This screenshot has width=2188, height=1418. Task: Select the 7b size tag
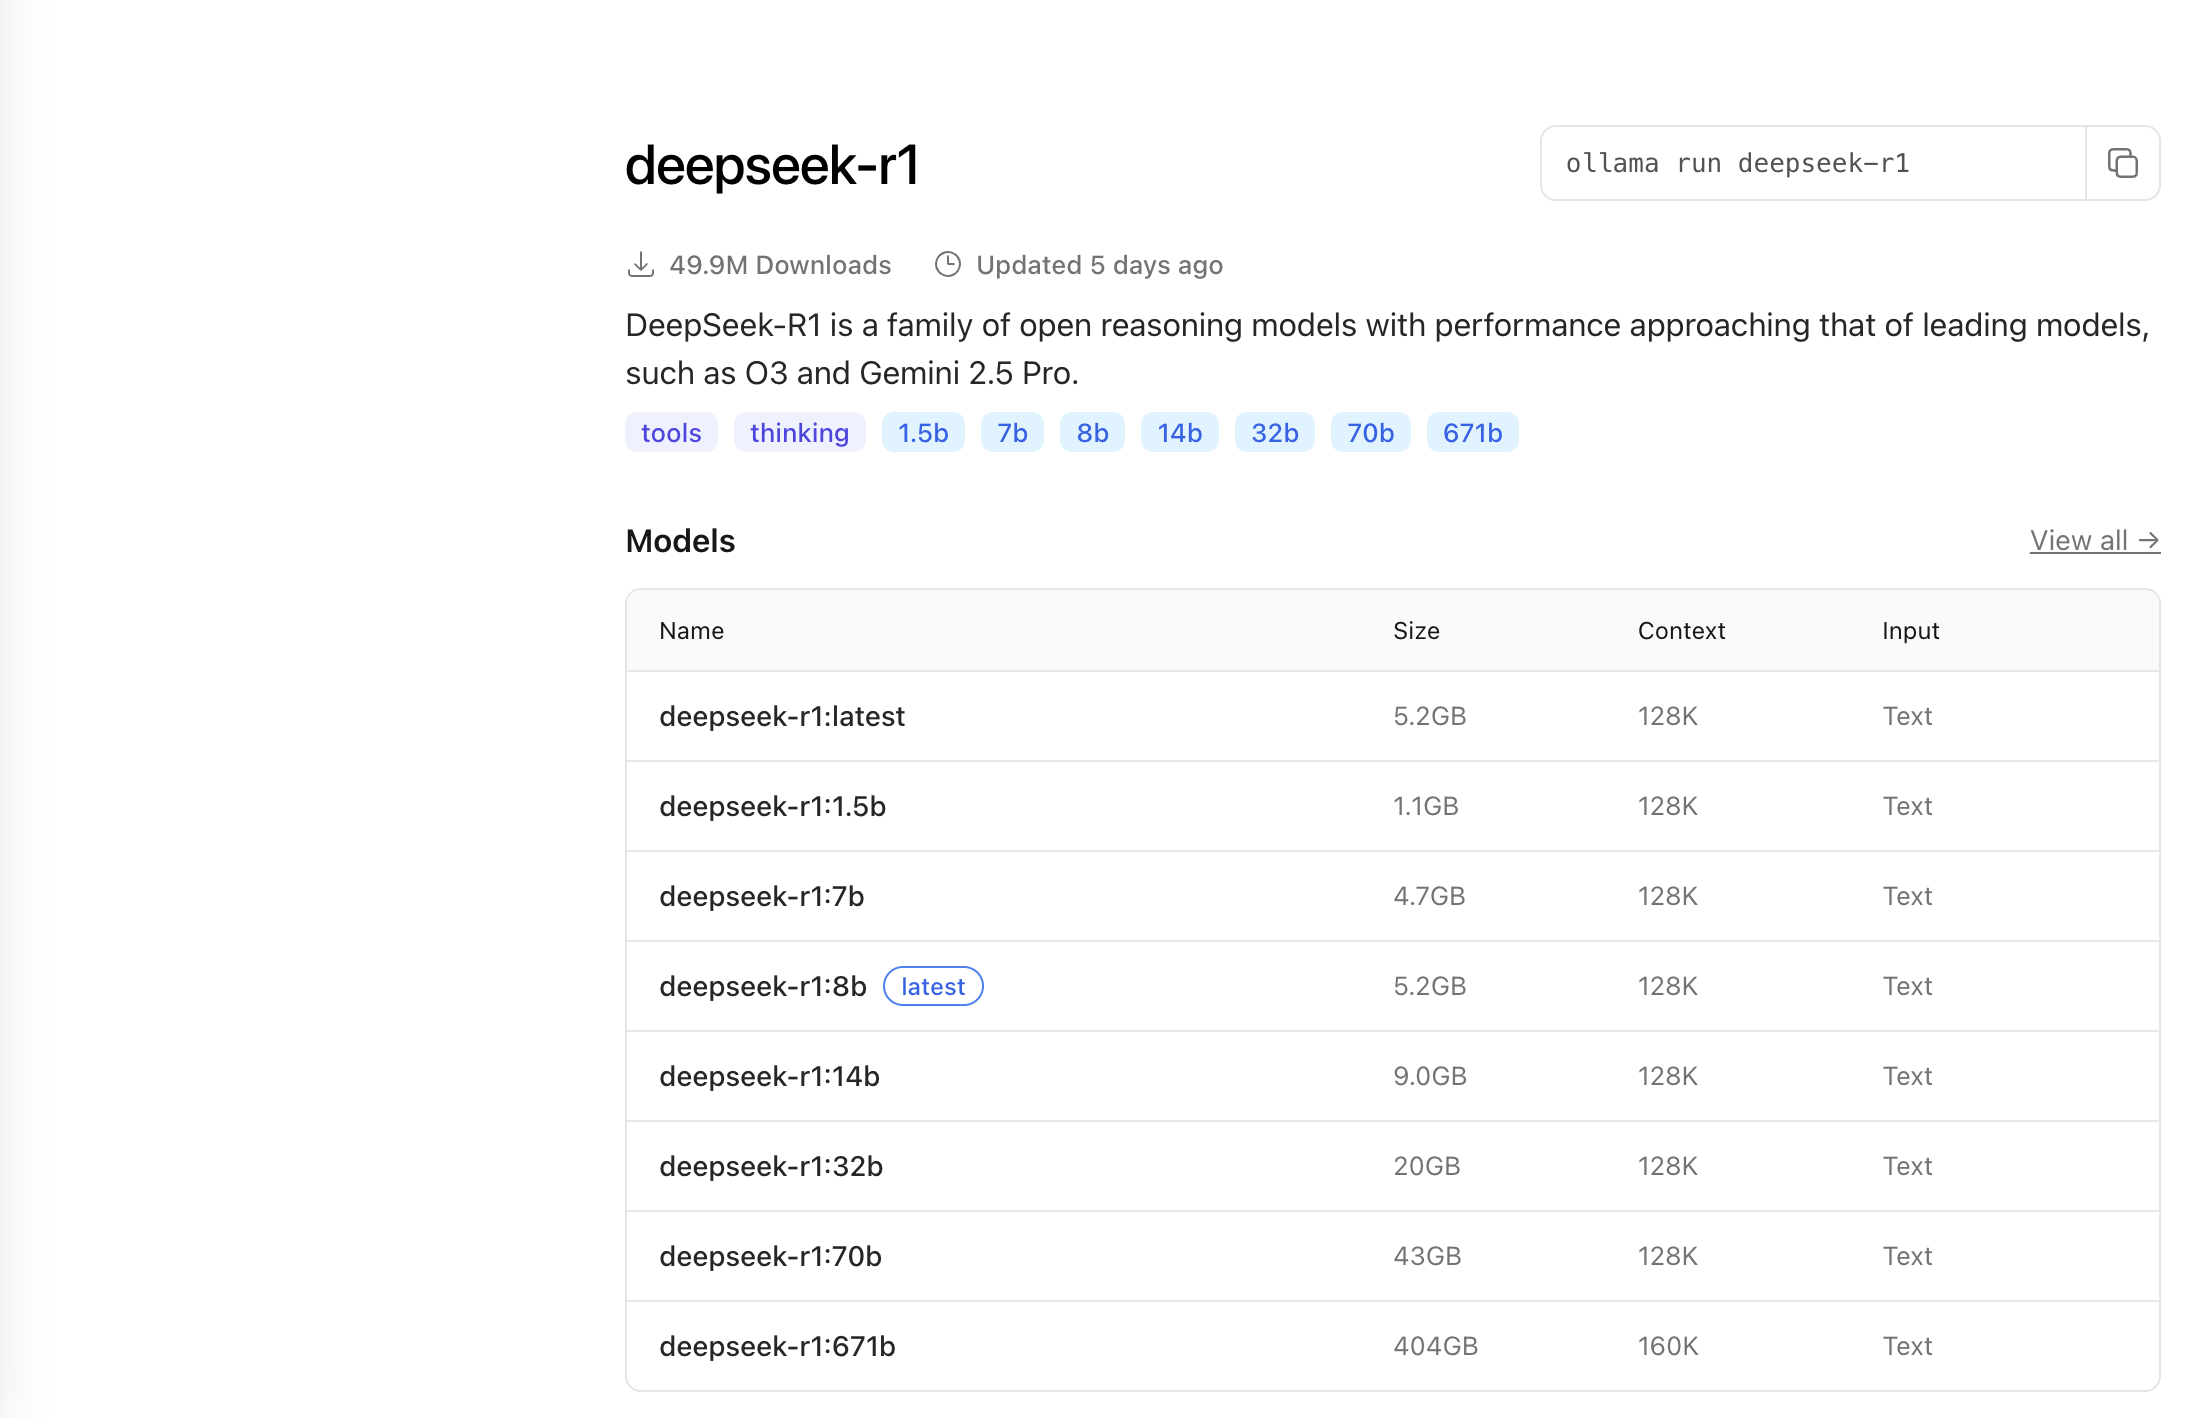(1012, 432)
